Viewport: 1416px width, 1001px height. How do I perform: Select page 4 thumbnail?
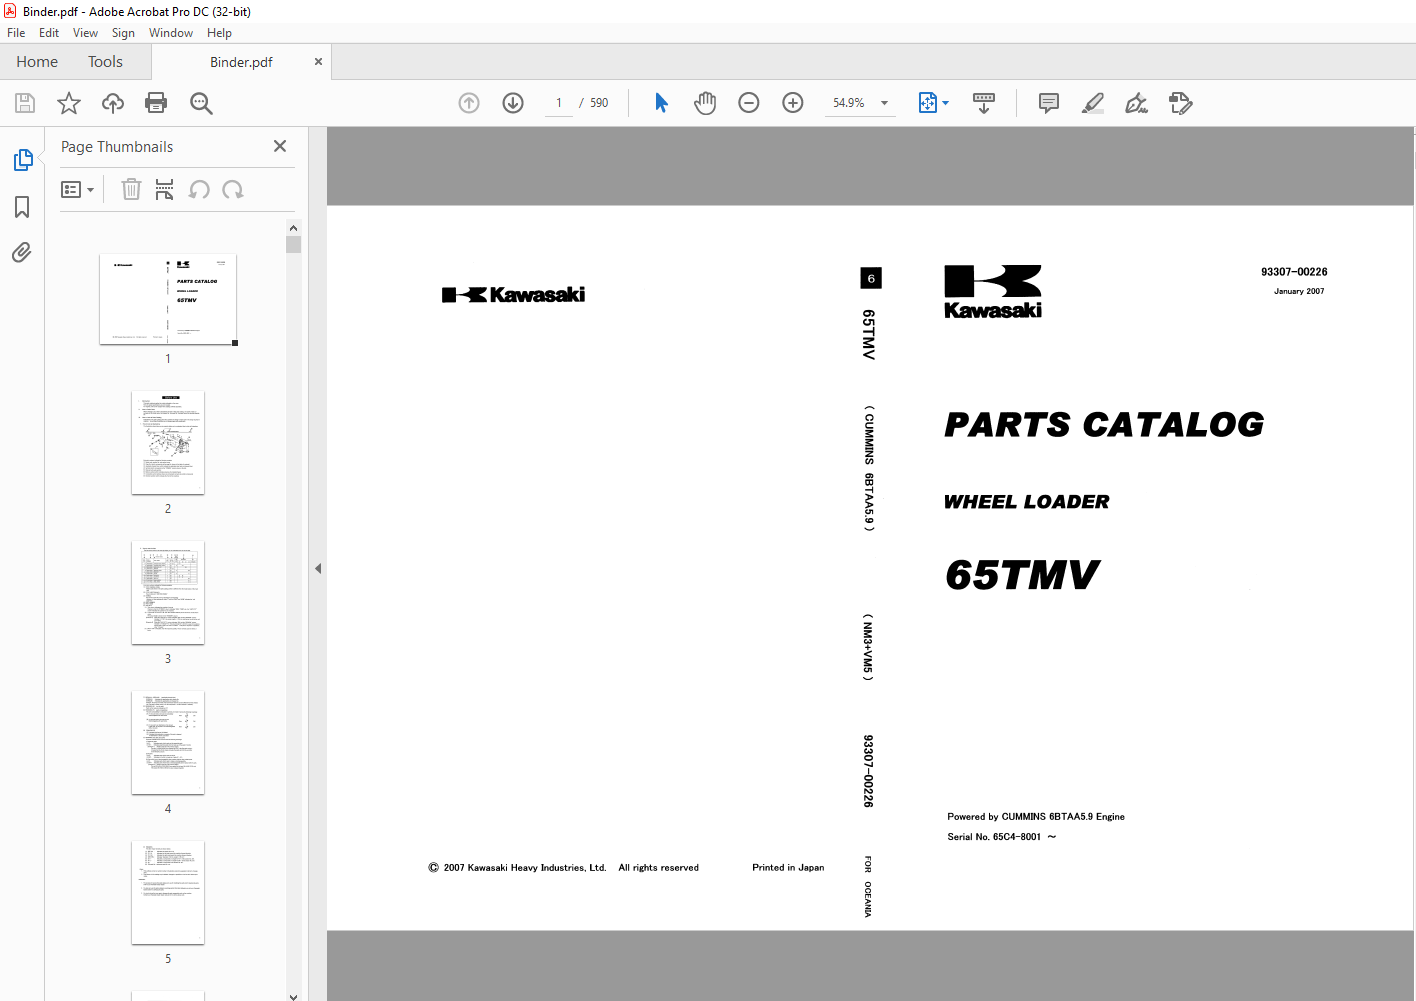pyautogui.click(x=168, y=742)
